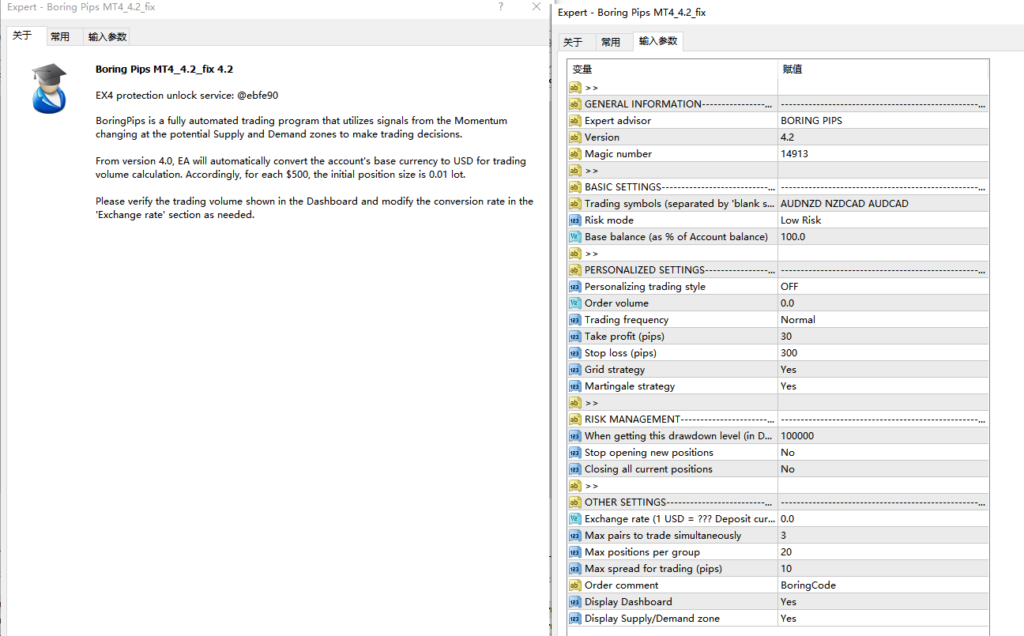The height and width of the screenshot is (636, 1024).
Task: Open the Trading frequency Normal dropdown
Action: pyautogui.click(x=797, y=320)
